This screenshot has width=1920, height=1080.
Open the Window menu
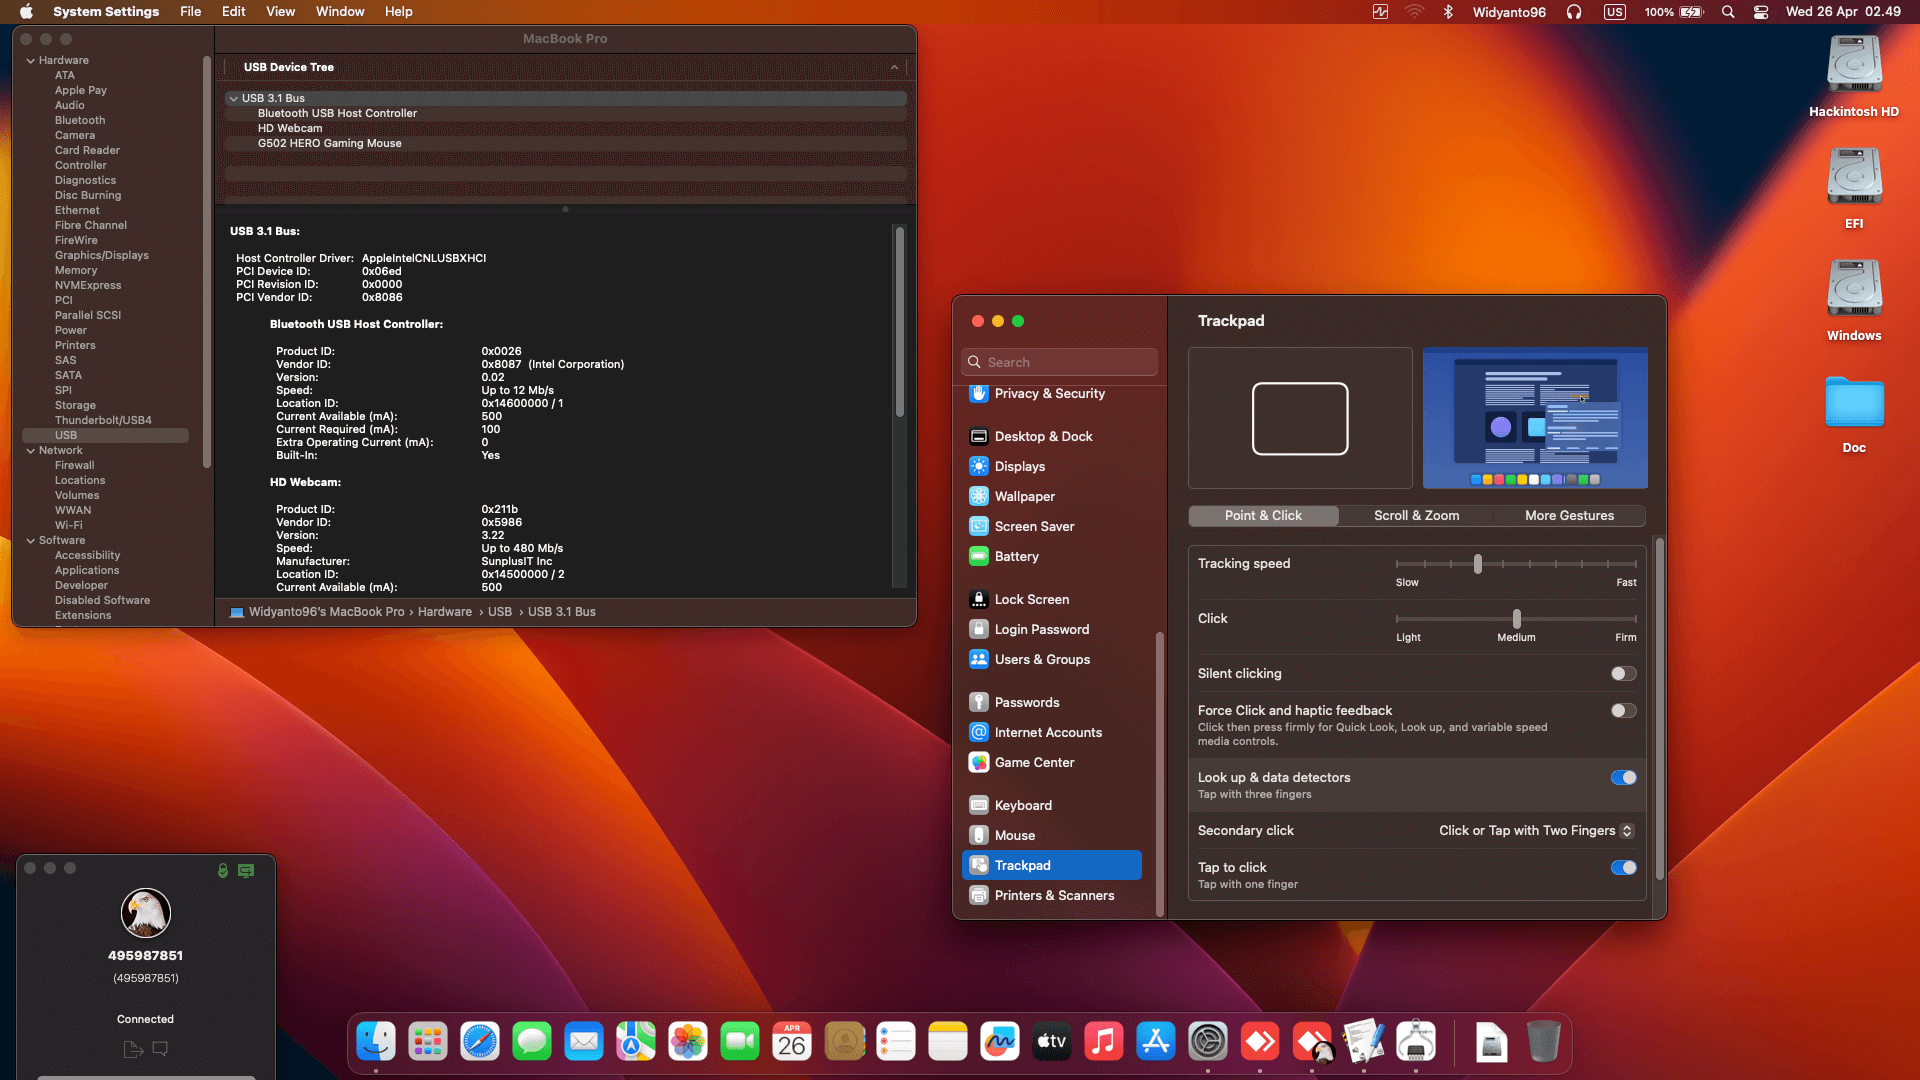tap(340, 12)
